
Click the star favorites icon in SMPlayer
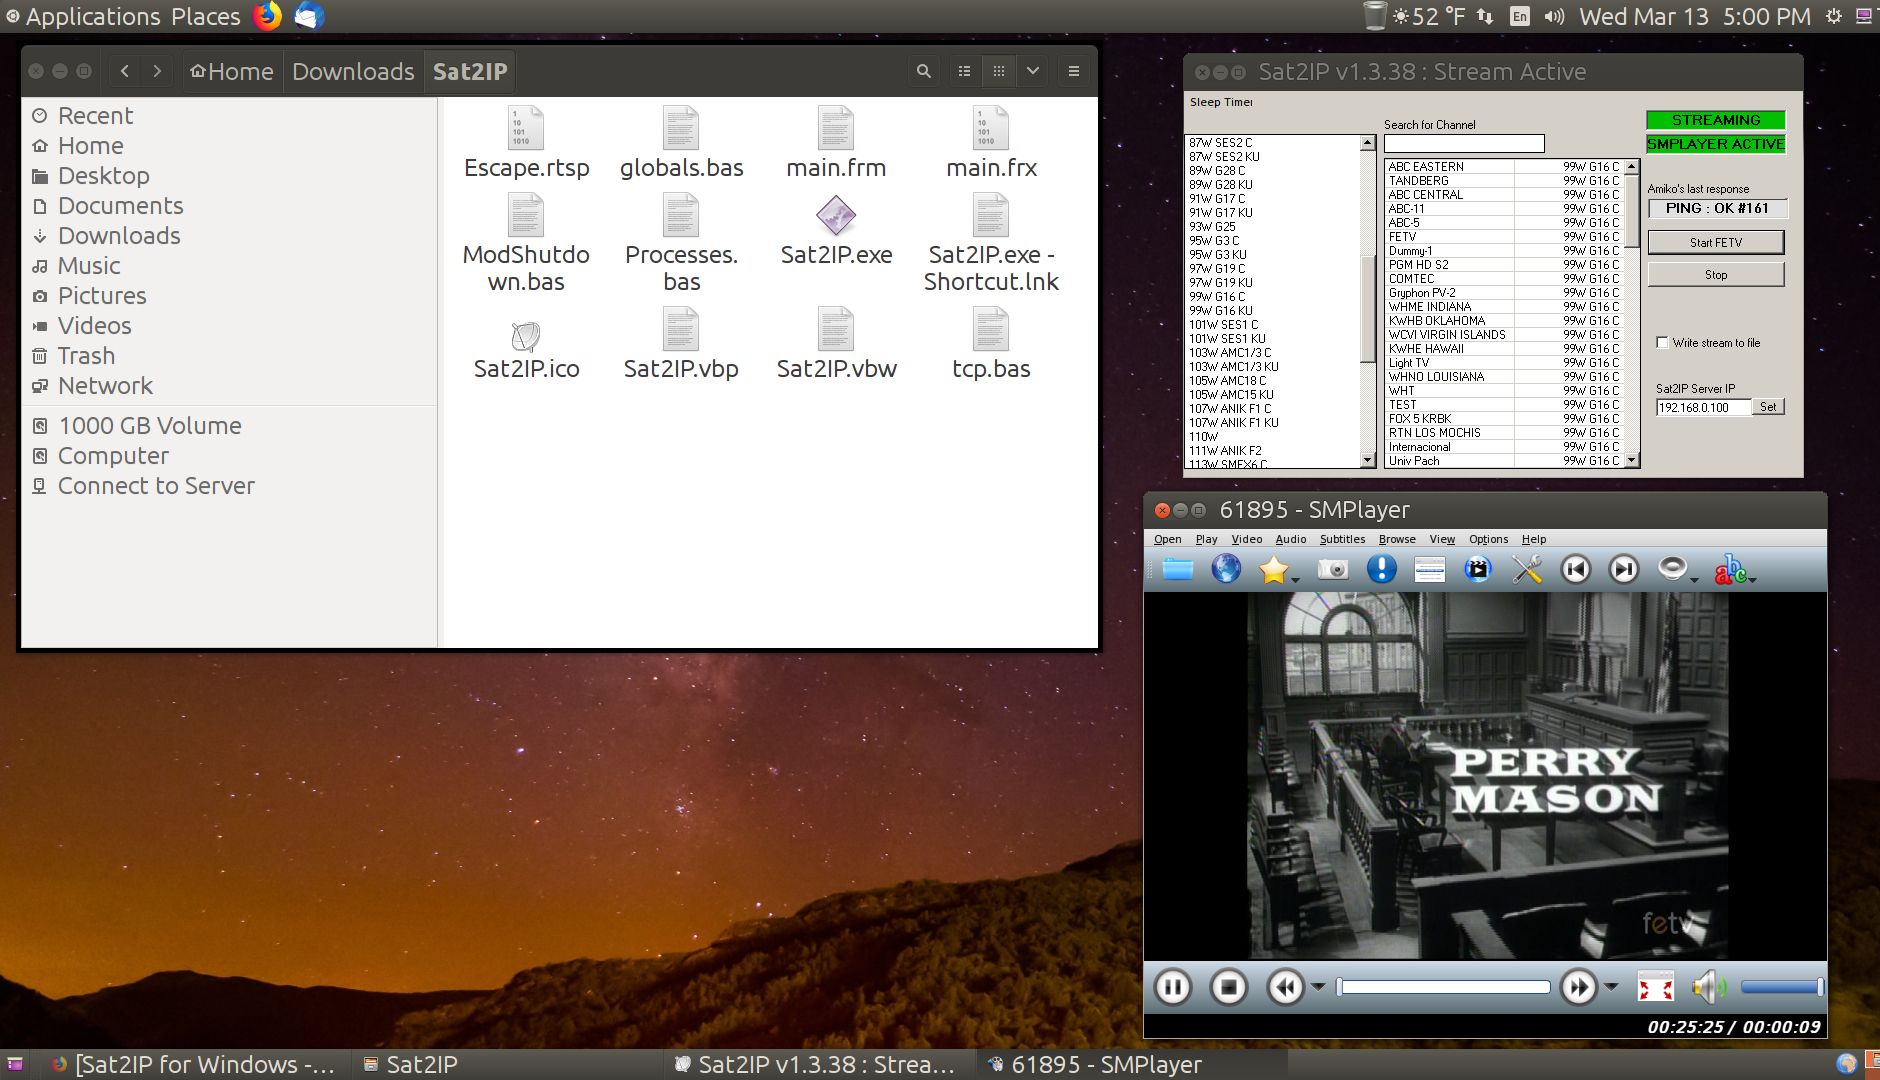click(x=1273, y=570)
